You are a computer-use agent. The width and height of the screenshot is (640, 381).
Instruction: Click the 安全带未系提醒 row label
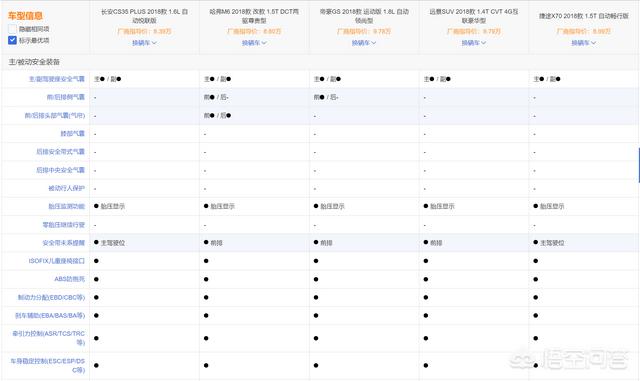pos(64,243)
